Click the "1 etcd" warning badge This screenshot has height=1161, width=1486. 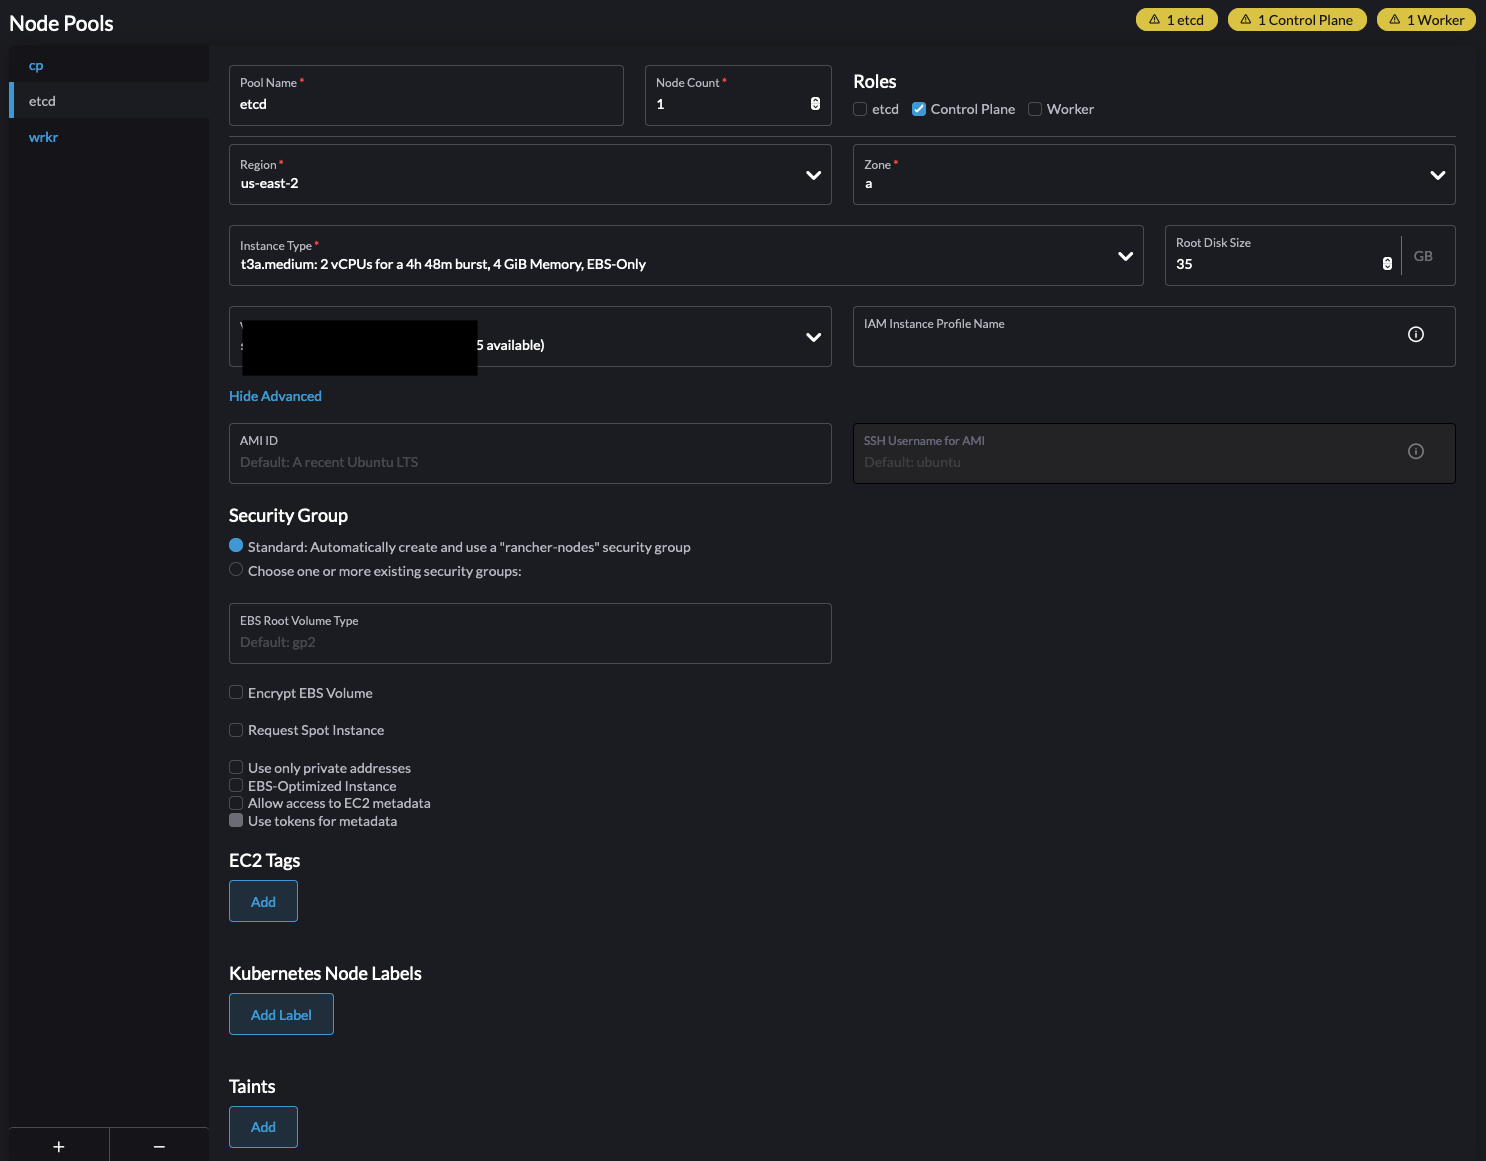pos(1176,19)
